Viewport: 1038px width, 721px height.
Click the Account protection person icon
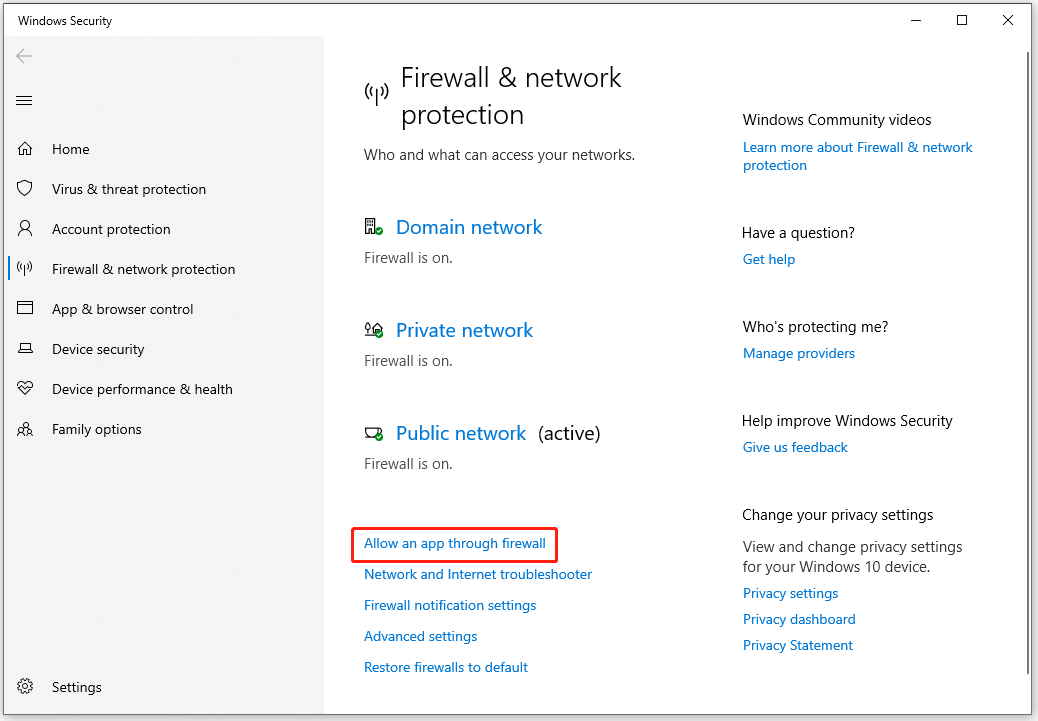pyautogui.click(x=25, y=229)
